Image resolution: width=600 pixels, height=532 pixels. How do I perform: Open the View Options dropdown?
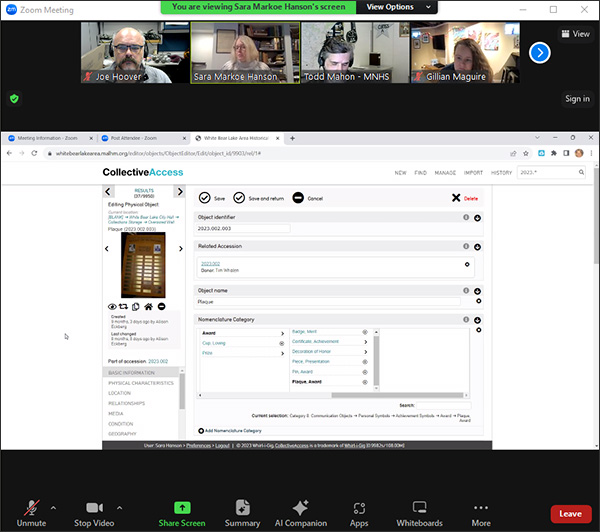390,6
